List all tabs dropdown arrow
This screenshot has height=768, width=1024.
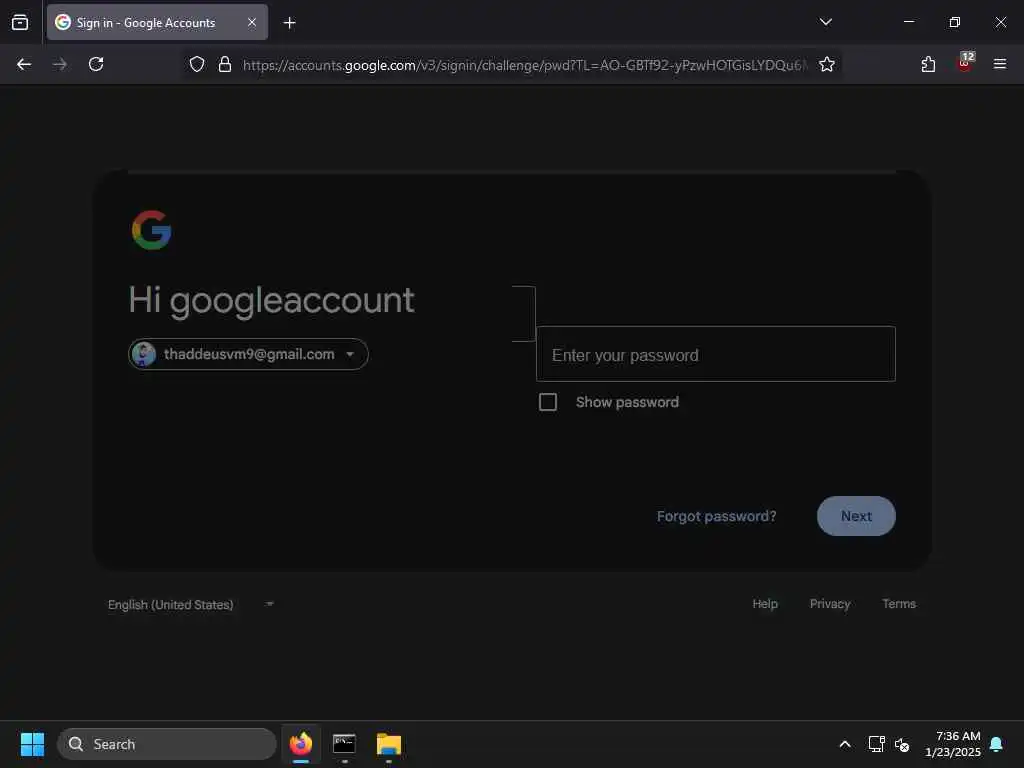pyautogui.click(x=825, y=22)
